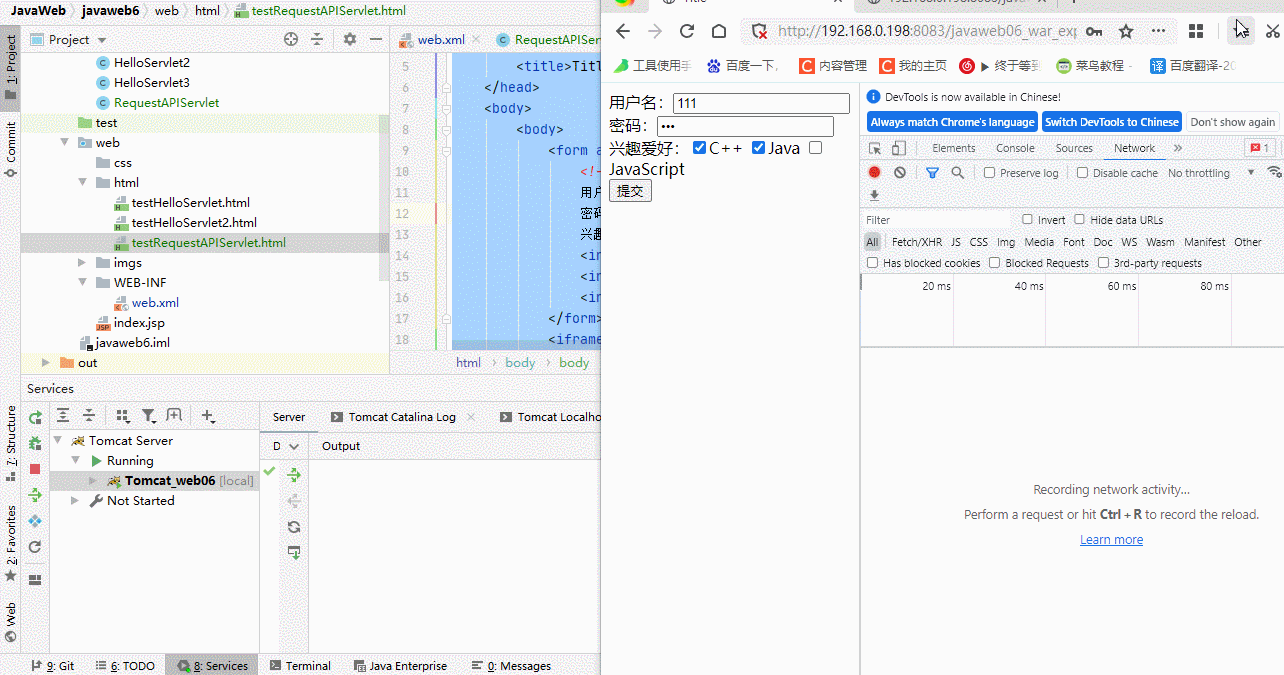The image size is (1284, 675).
Task: Open the Group By icon in Services
Action: pos(123,416)
